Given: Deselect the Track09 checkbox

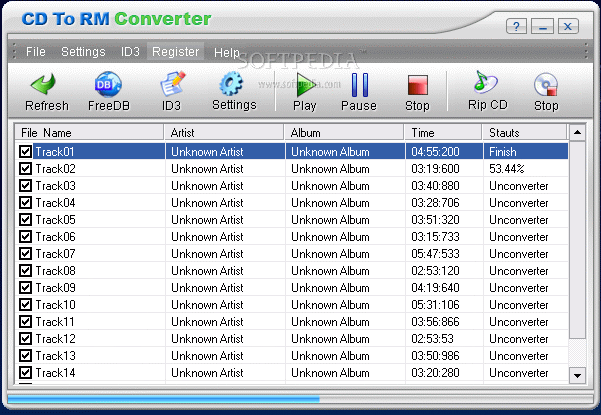Looking at the screenshot, I should pos(25,287).
